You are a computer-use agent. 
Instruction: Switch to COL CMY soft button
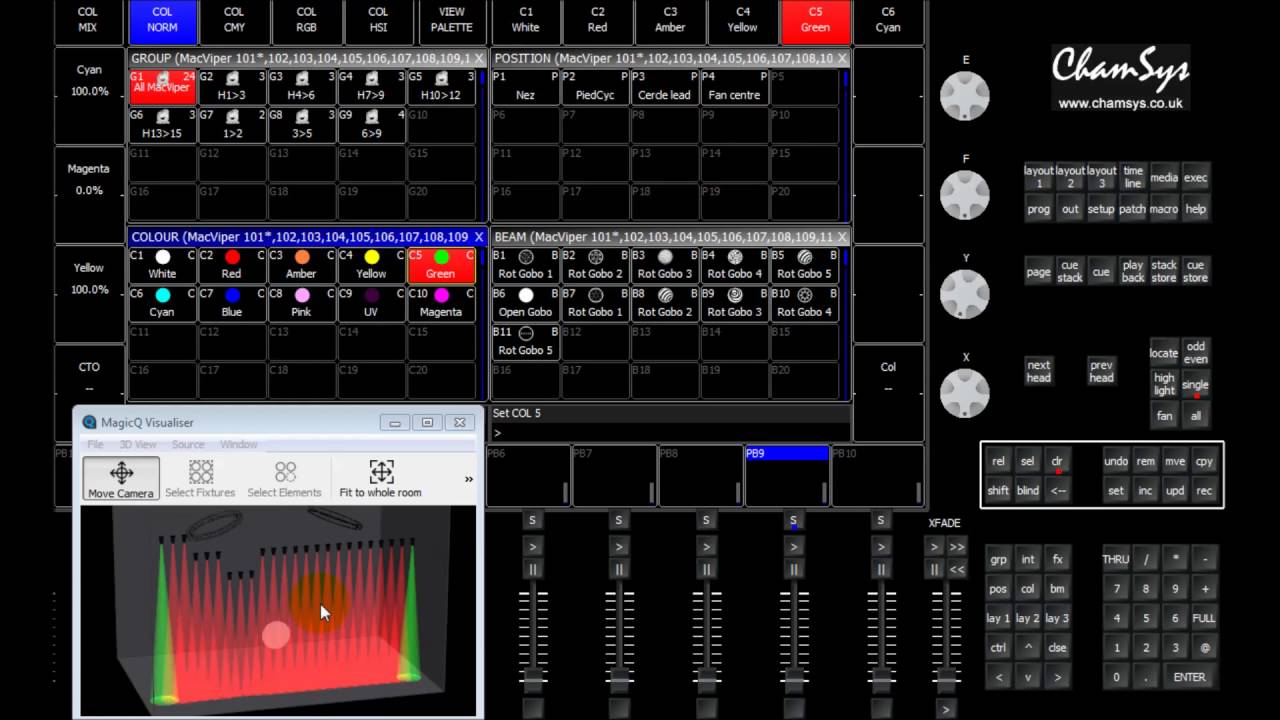pos(234,20)
